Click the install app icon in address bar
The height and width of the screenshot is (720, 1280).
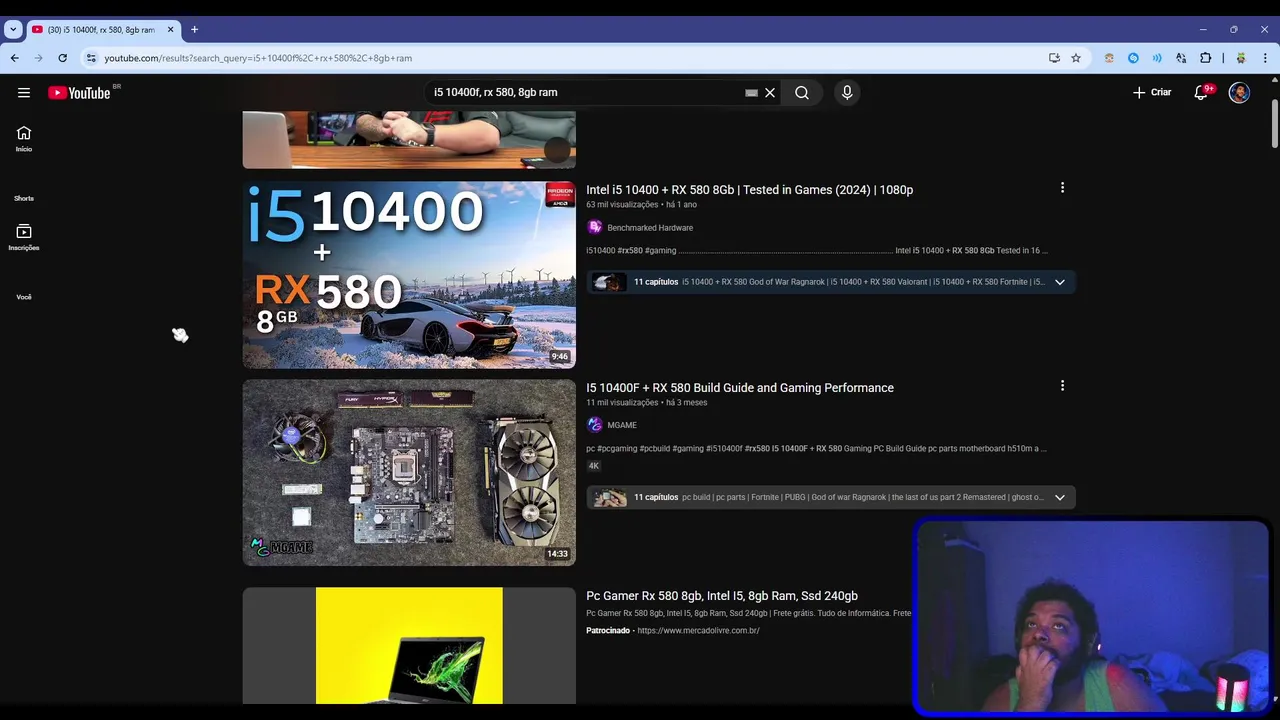[x=1054, y=58]
